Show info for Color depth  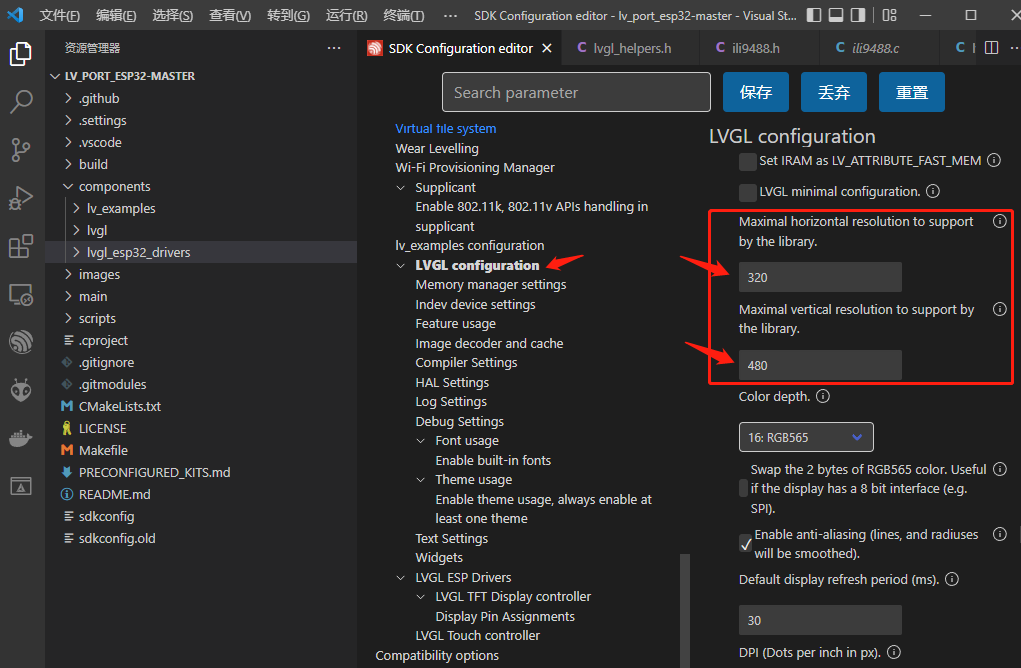point(823,397)
